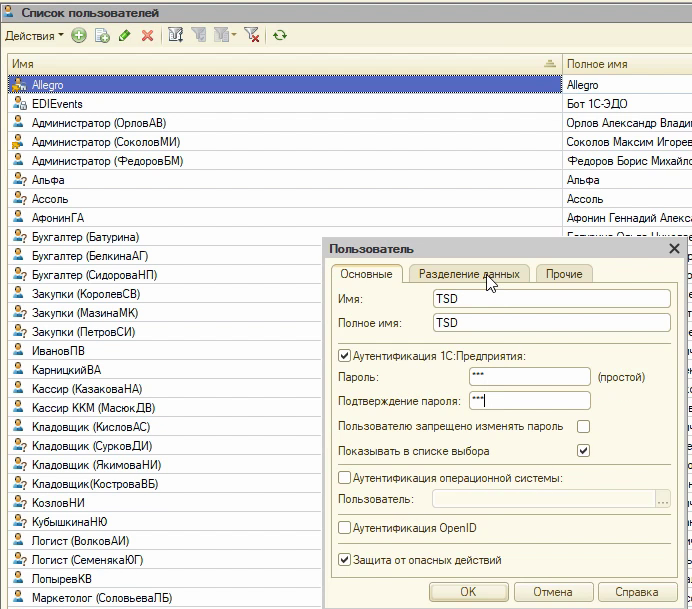Select the Логист (СеменякаЮГ) row
Image resolution: width=692 pixels, height=609 pixels.
point(165,560)
